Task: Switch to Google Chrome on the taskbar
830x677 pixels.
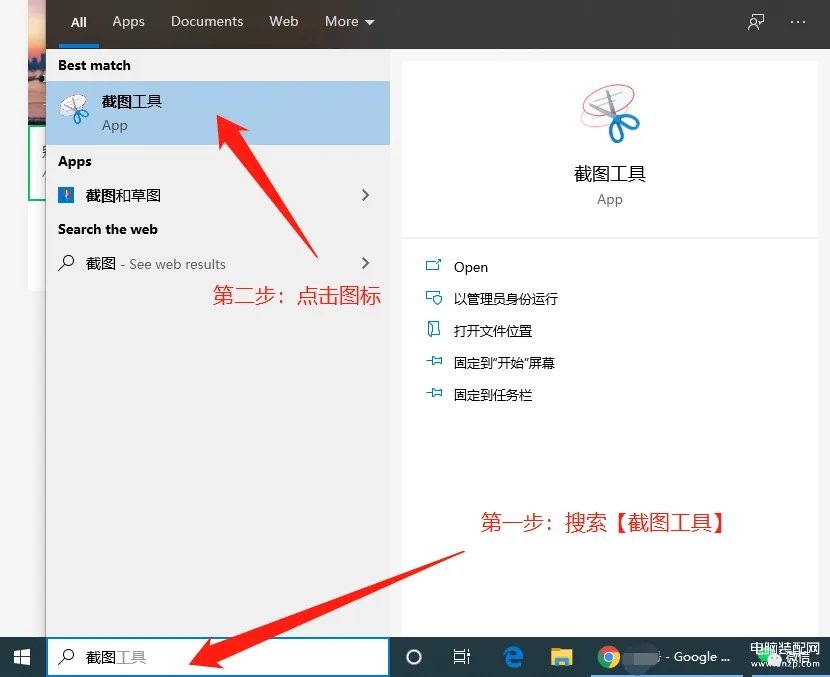Action: coord(610,657)
